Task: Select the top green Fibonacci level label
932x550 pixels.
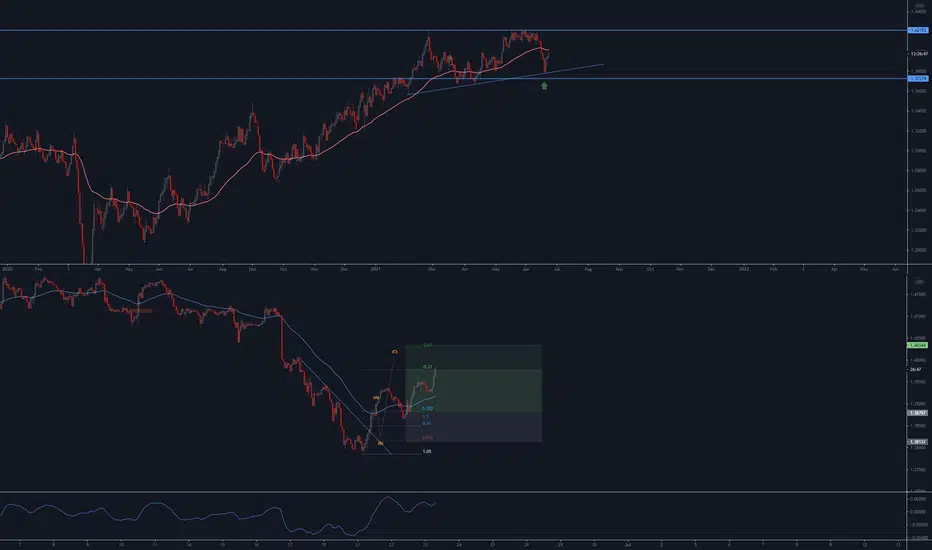Action: 427,345
